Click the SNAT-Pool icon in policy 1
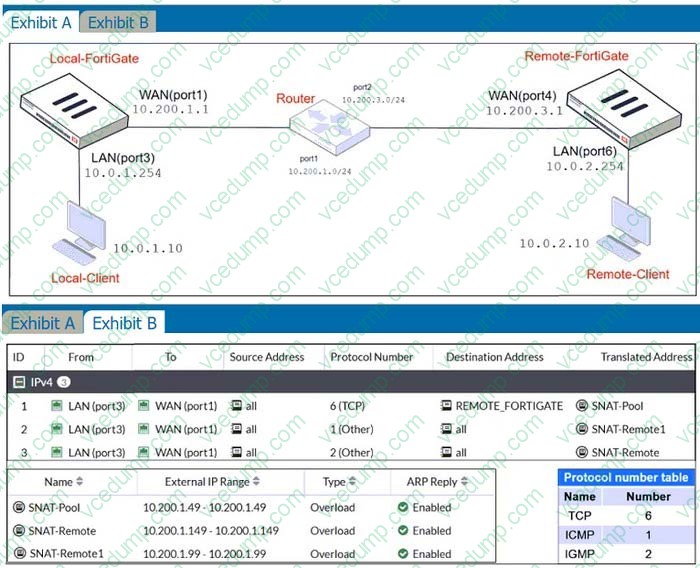 tap(582, 406)
